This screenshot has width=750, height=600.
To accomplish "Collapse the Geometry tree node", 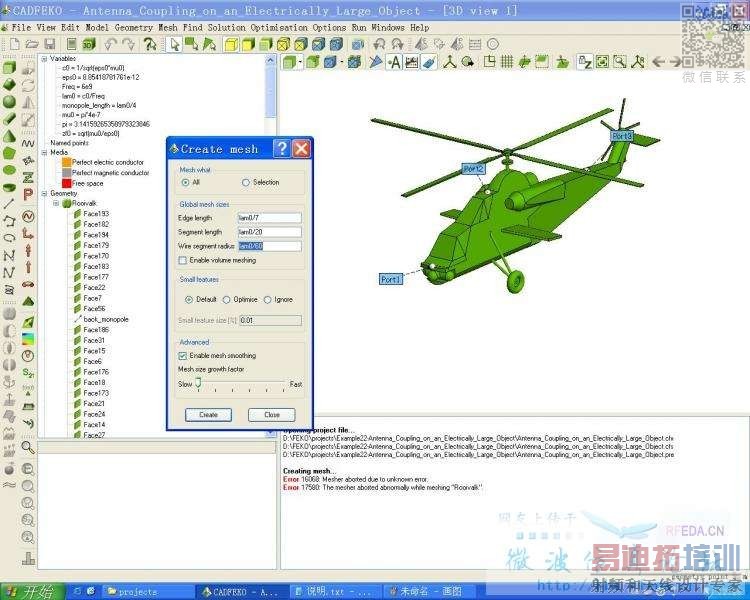I will (x=44, y=193).
